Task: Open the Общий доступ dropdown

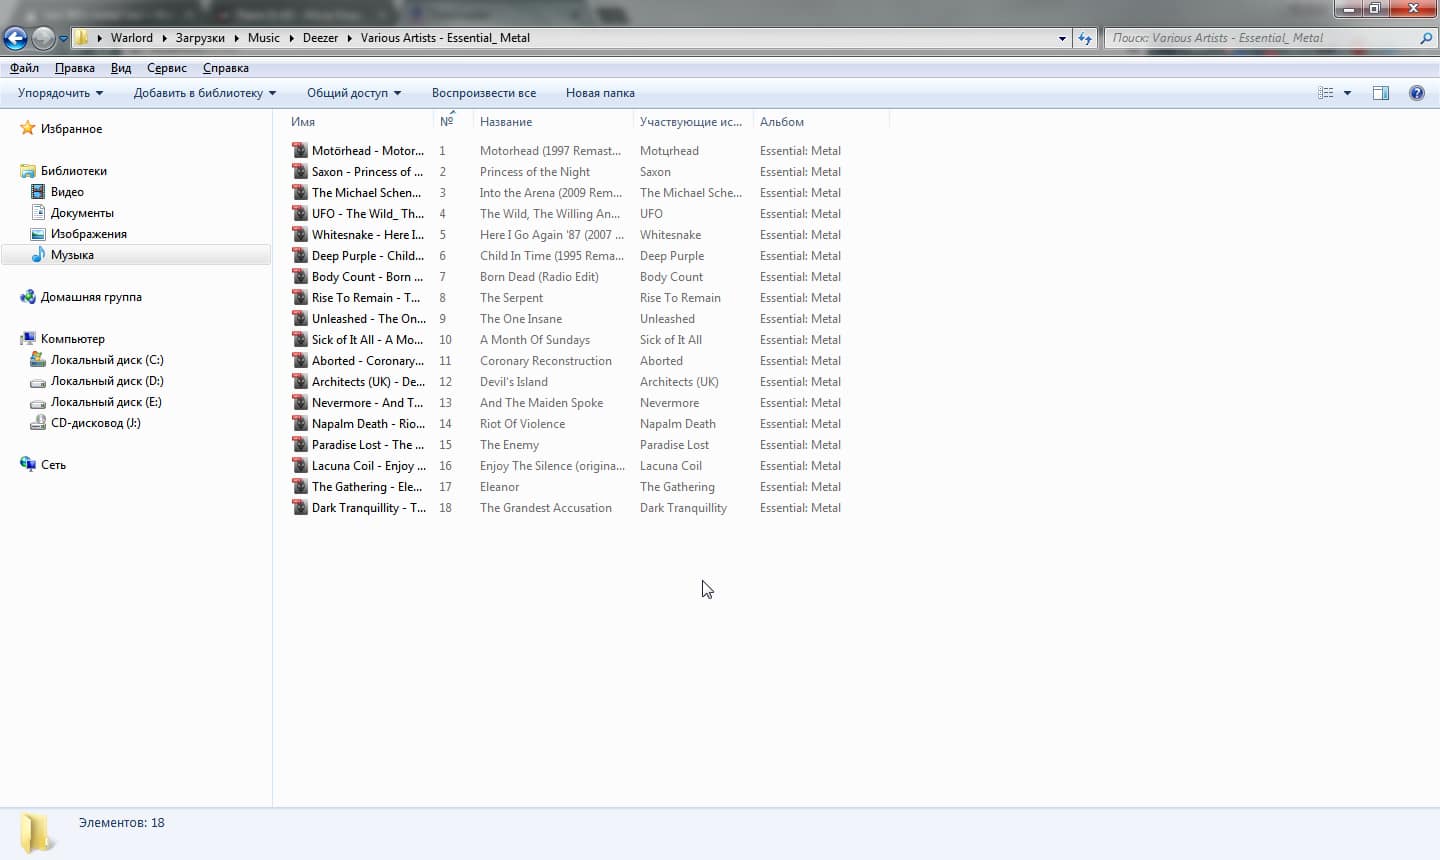Action: tap(354, 93)
